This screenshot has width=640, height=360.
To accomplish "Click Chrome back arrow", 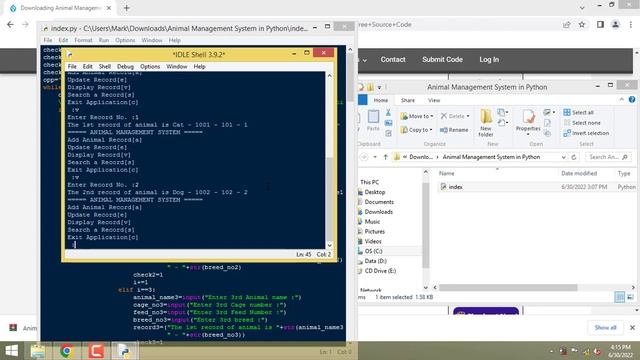I will [x=10, y=25].
